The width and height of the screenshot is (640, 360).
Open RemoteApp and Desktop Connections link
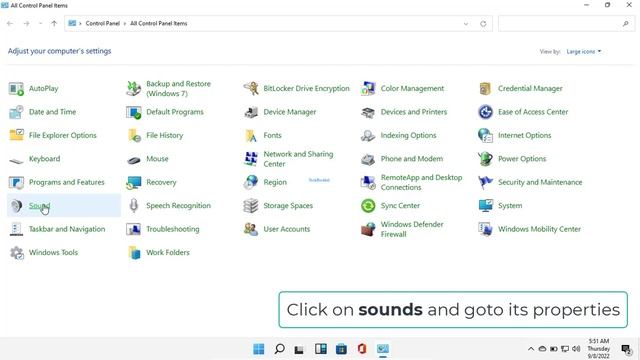pos(421,182)
